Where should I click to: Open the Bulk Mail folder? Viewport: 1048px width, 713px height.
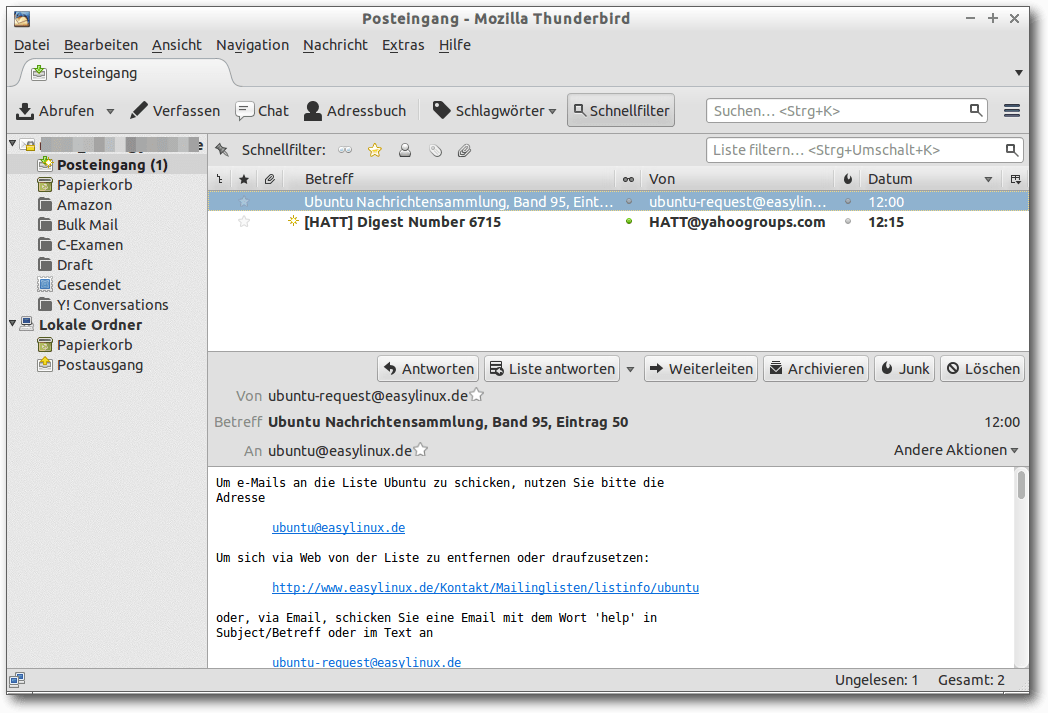[x=87, y=225]
